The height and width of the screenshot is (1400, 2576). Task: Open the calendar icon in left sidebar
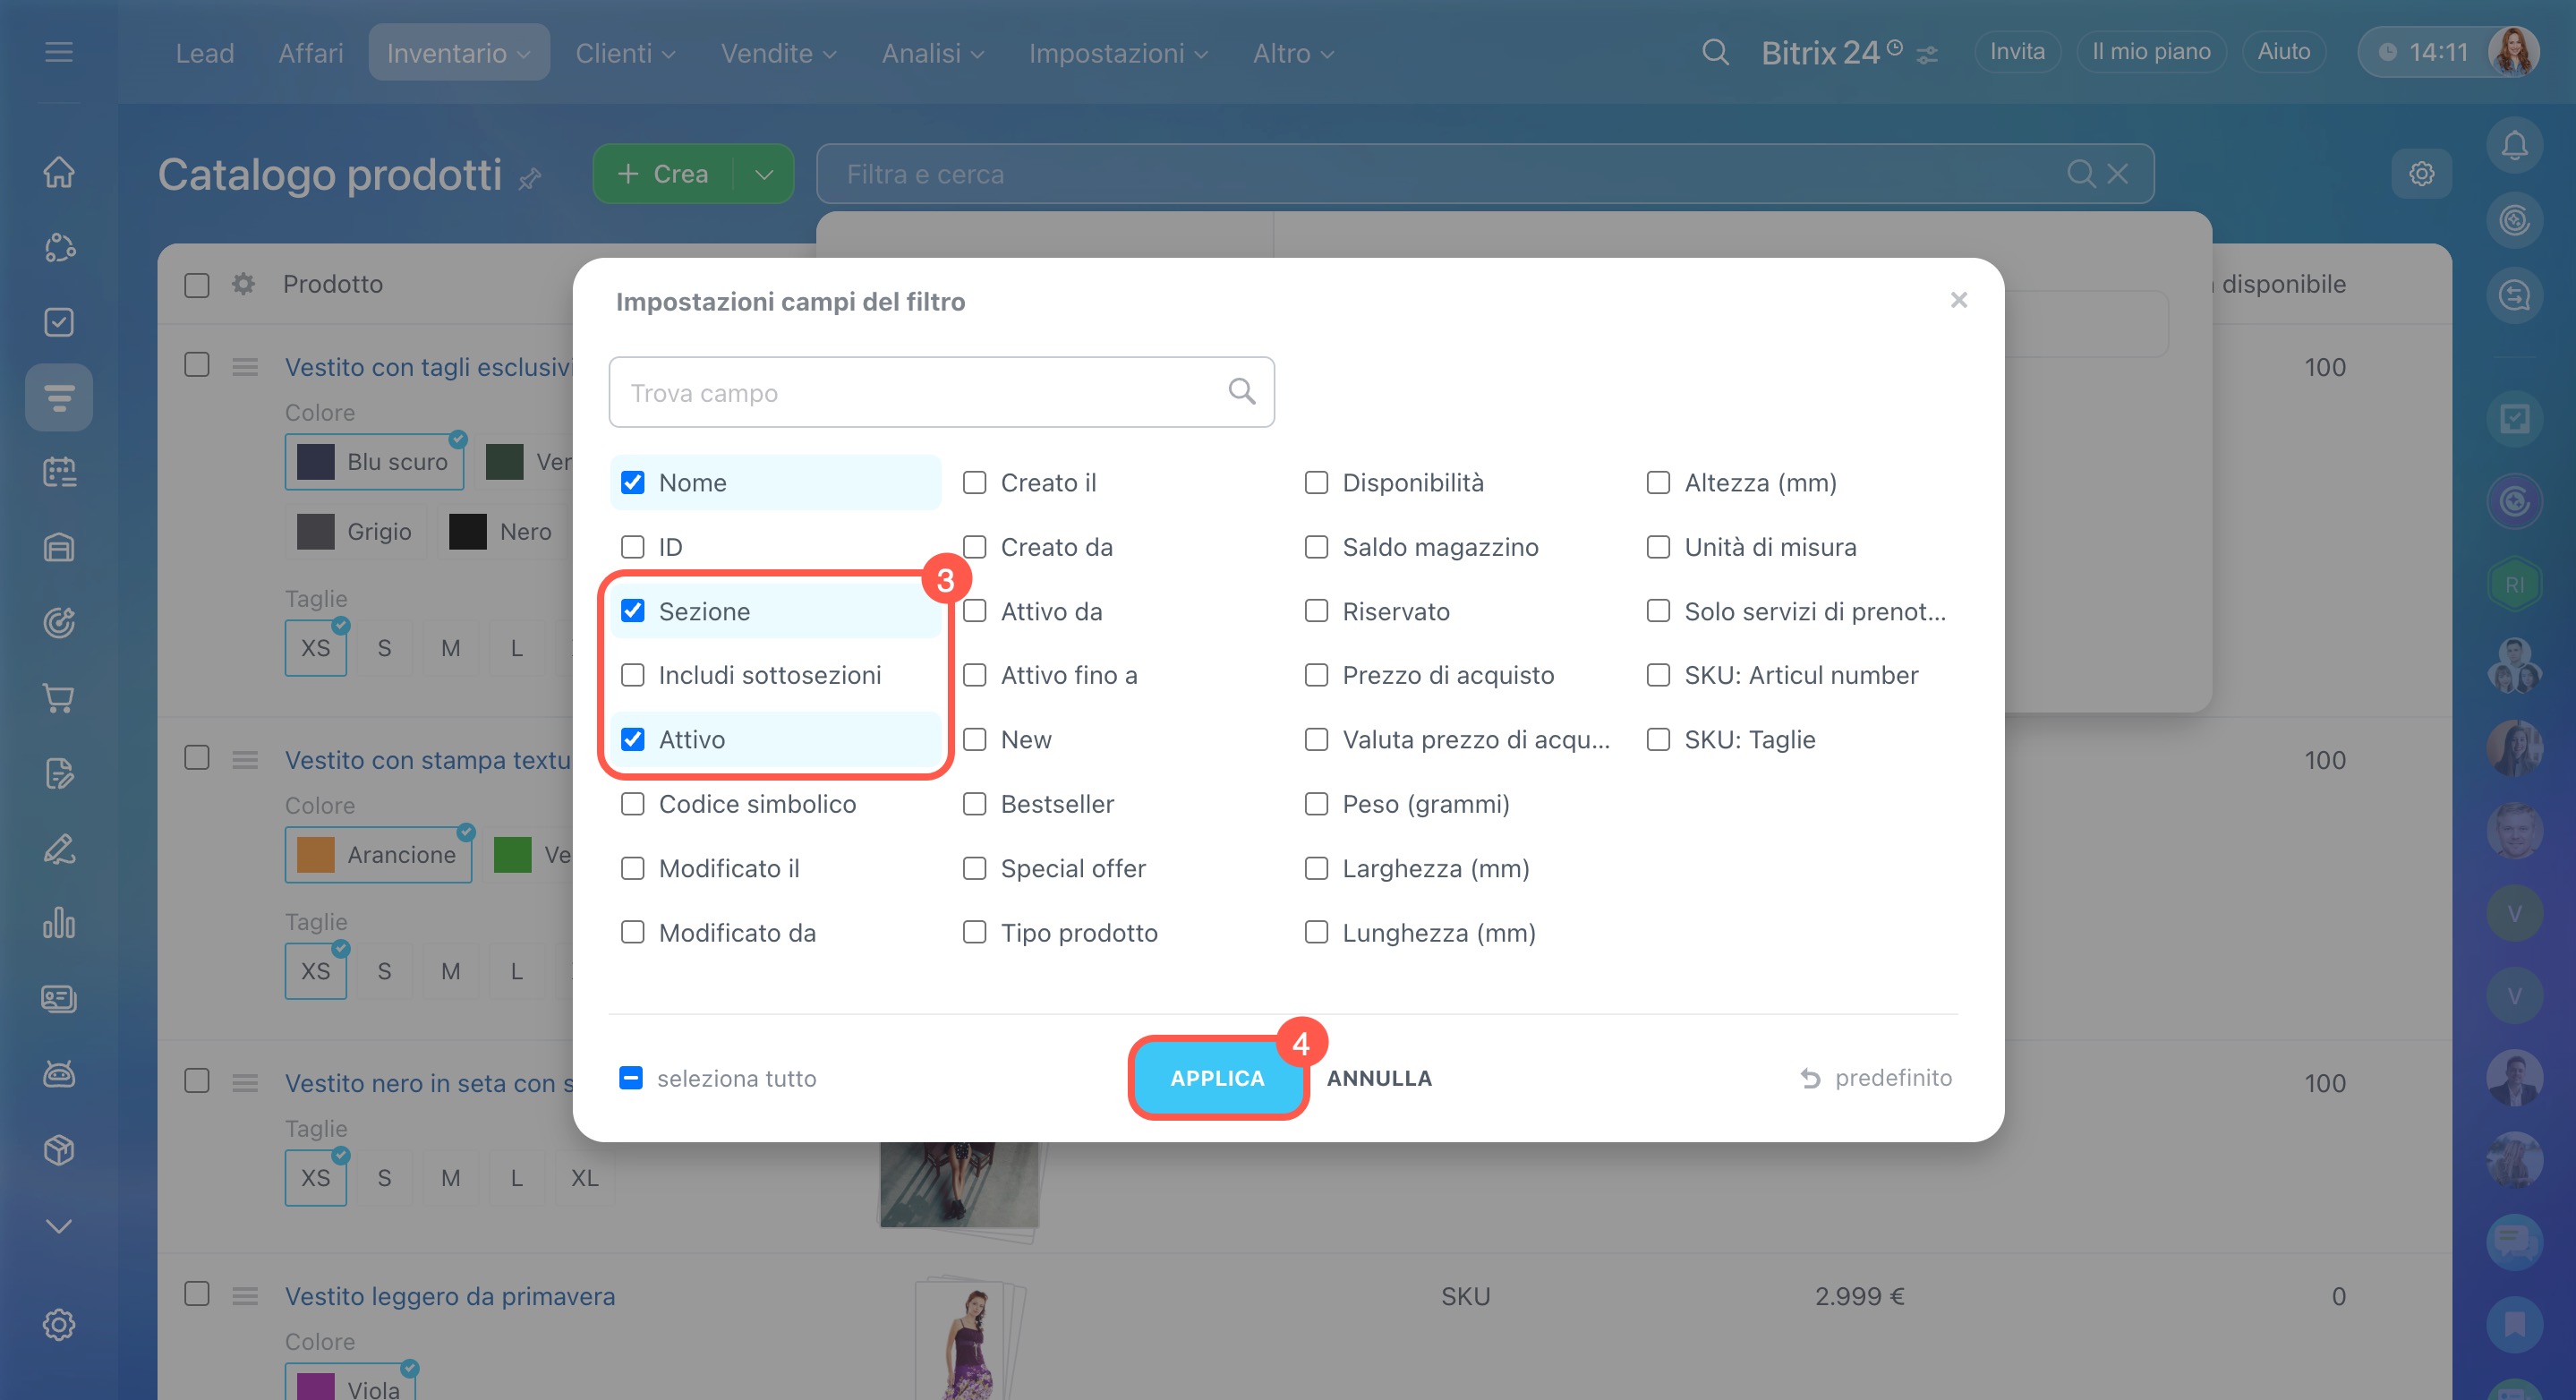[59, 472]
